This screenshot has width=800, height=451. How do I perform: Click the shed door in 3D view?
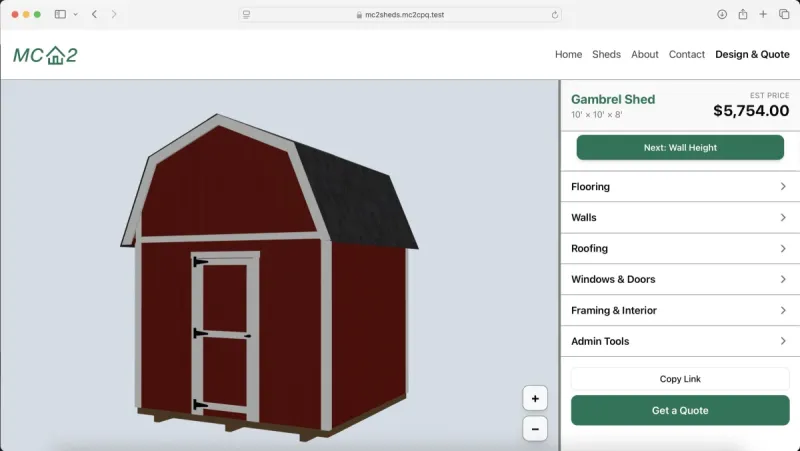pos(225,336)
